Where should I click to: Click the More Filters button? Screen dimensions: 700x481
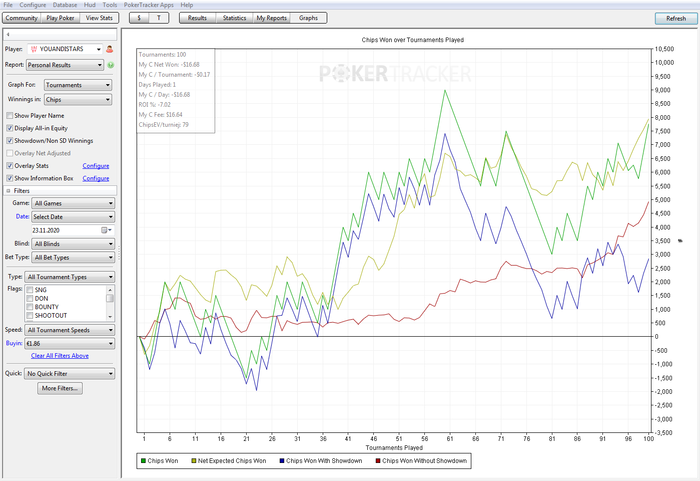click(x=60, y=388)
